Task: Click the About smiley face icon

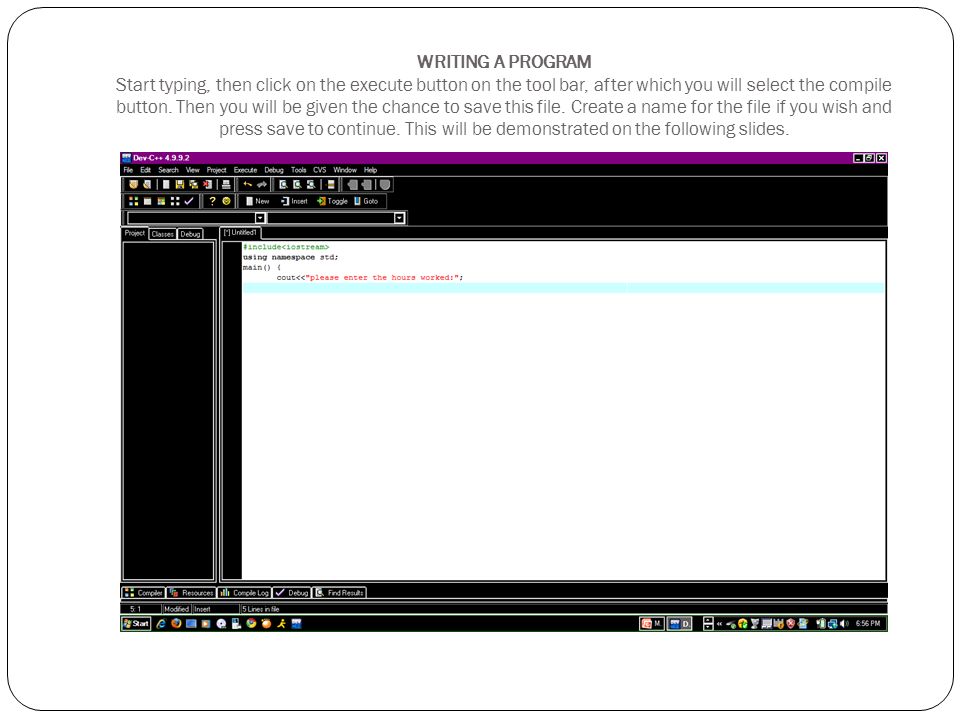Action: (227, 201)
